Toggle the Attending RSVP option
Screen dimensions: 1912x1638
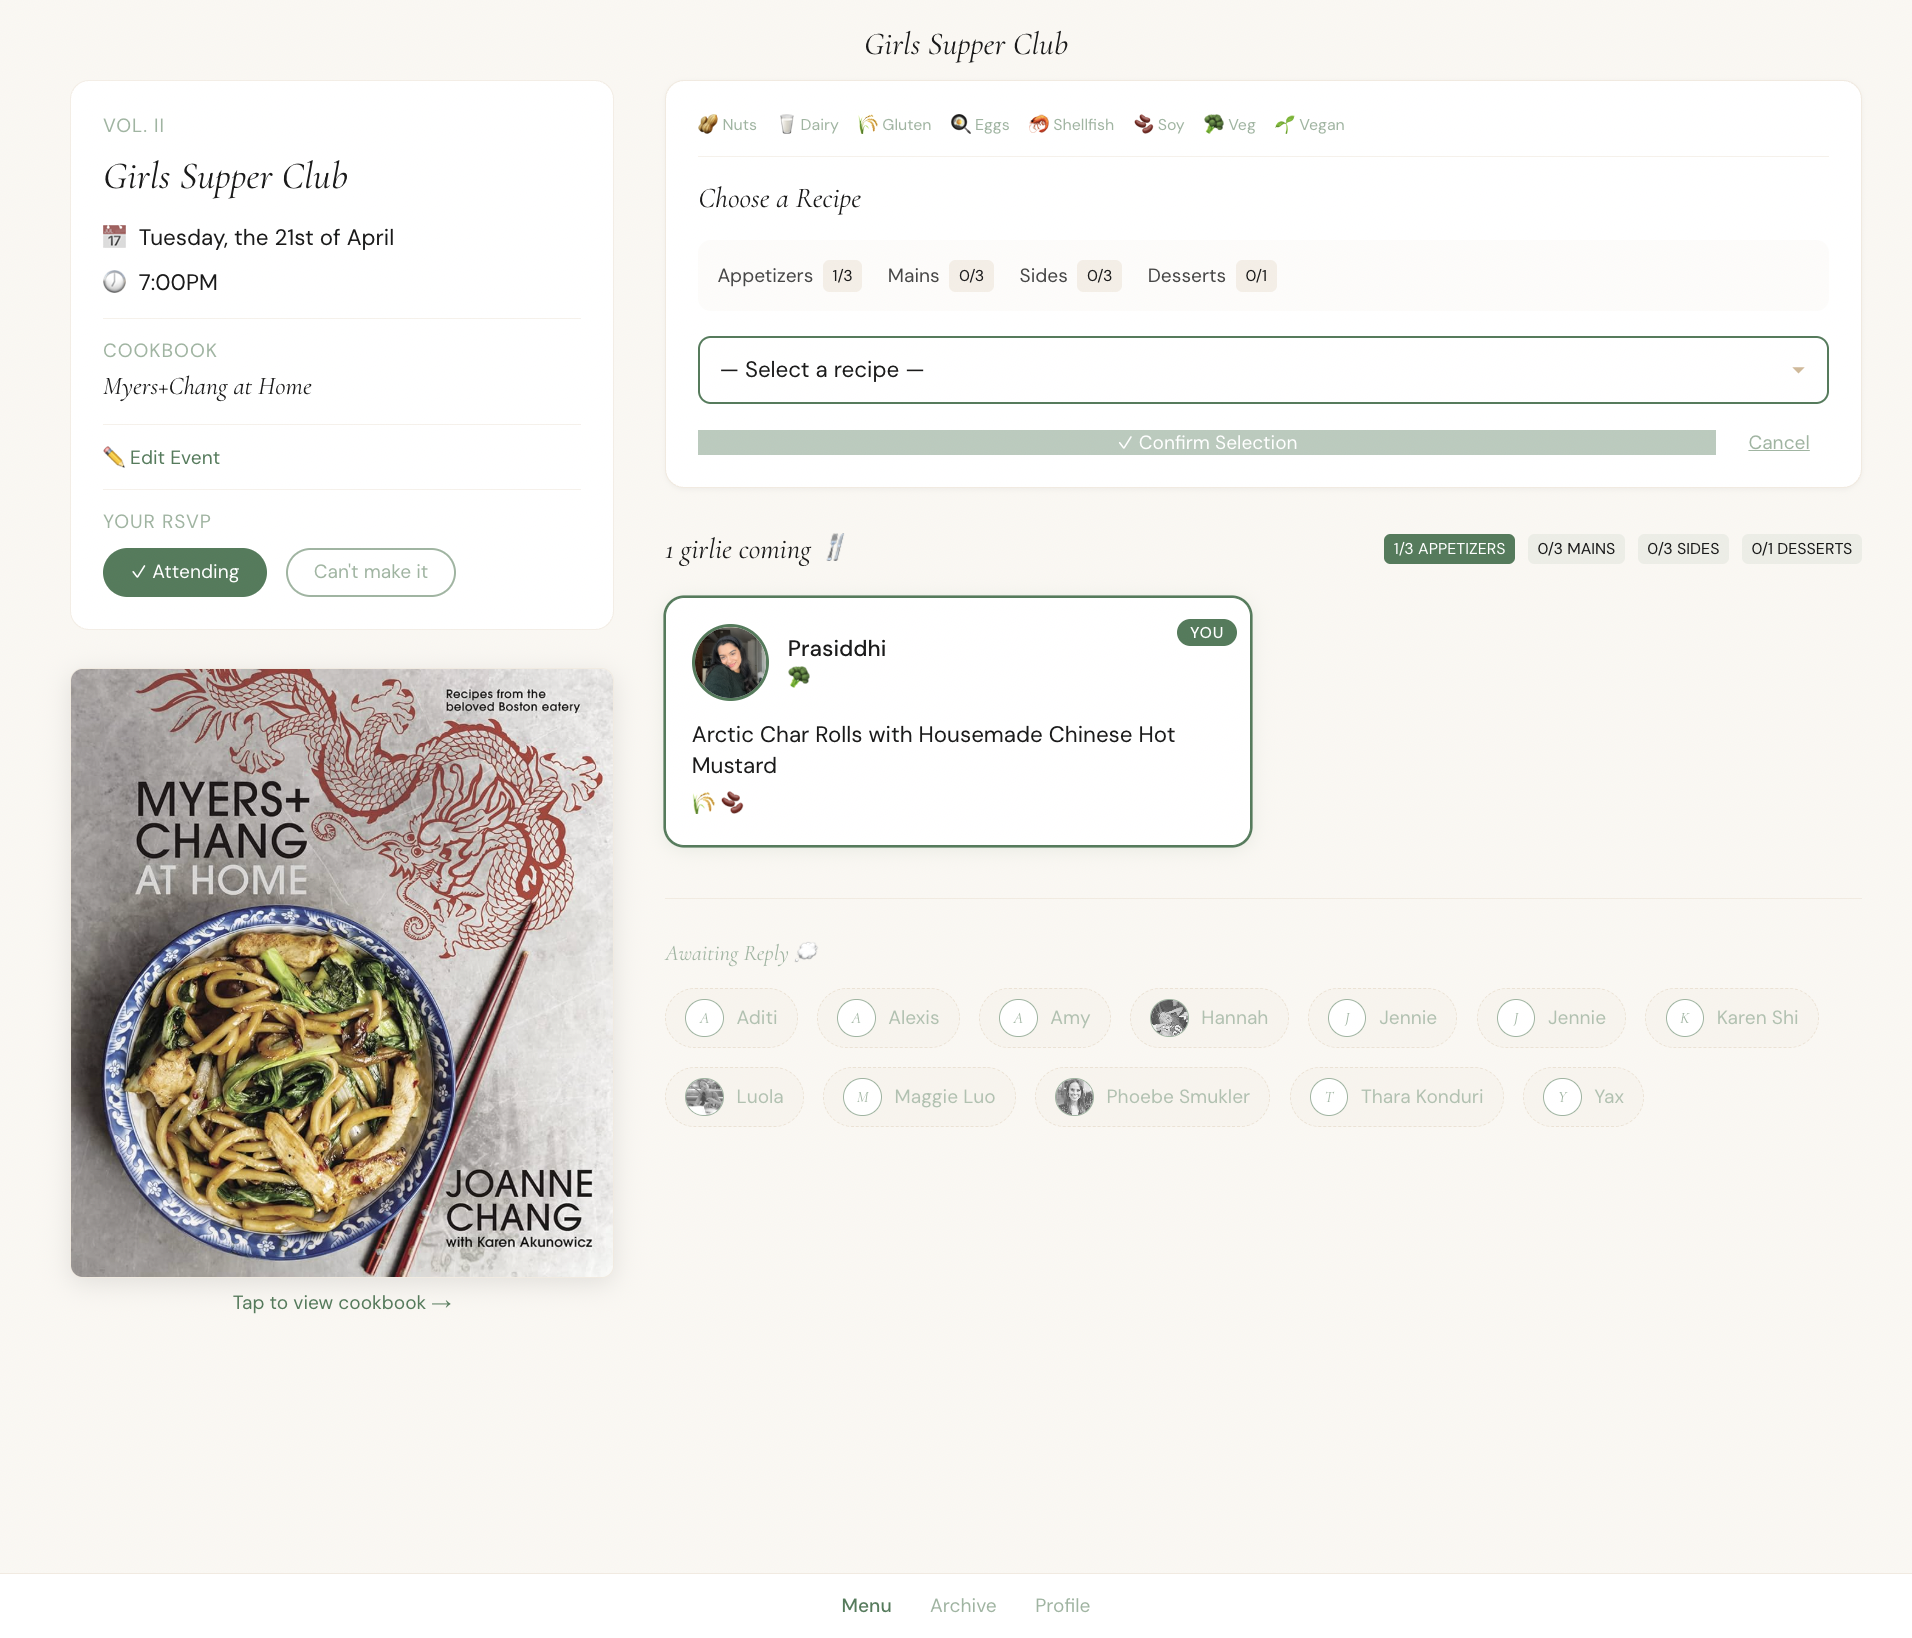point(184,572)
